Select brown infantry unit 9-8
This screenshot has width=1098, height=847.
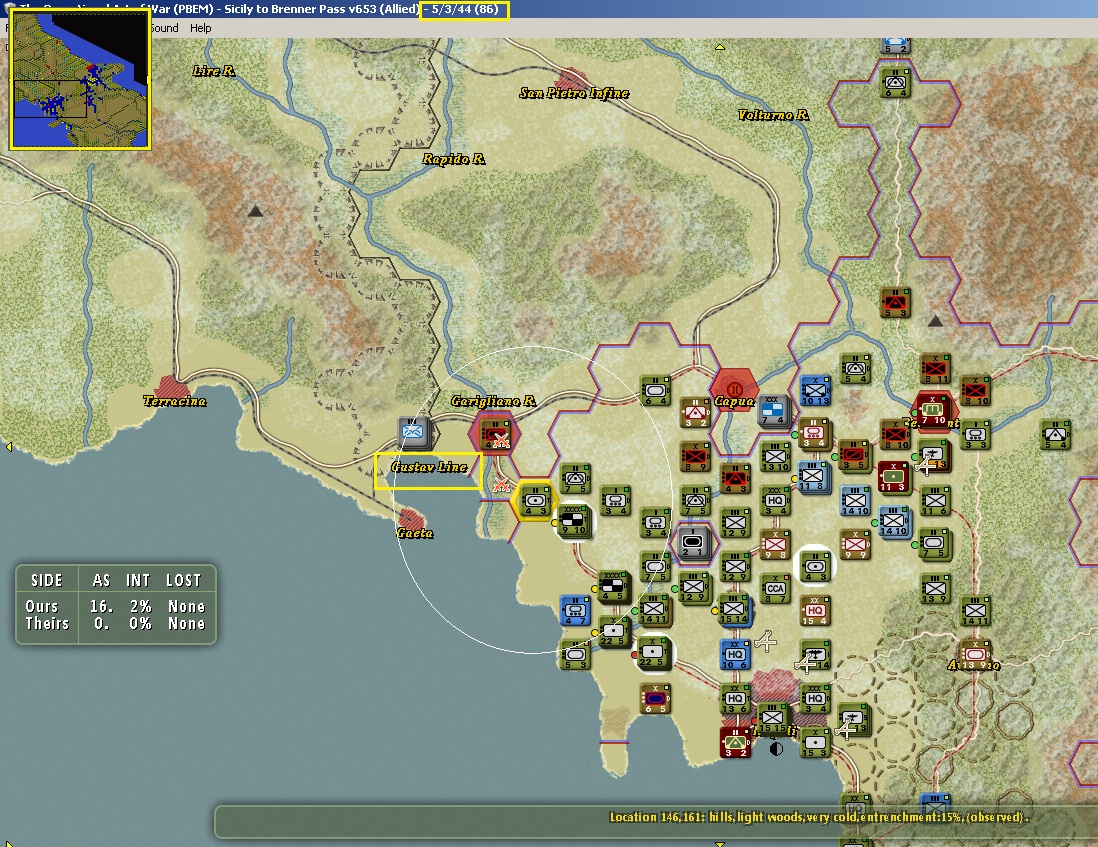(x=774, y=545)
